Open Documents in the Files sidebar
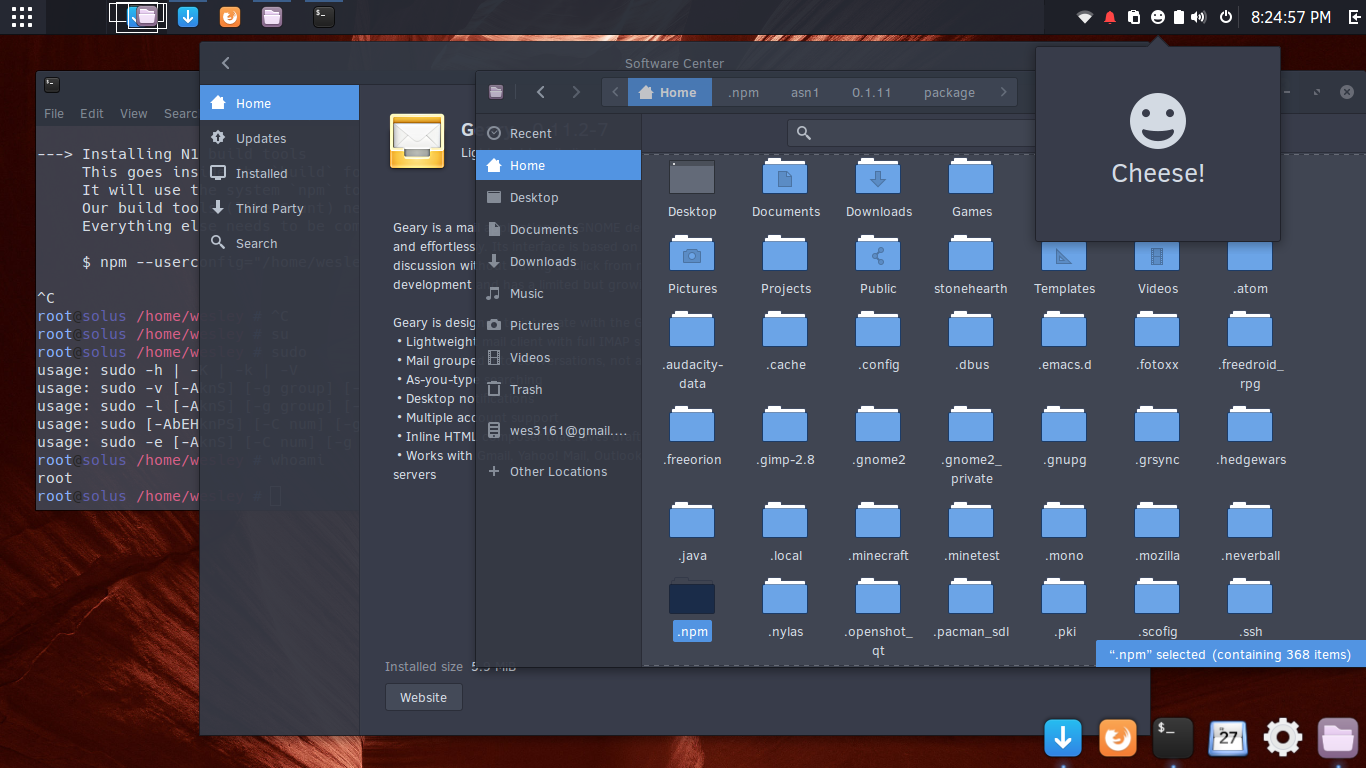This screenshot has height=768, width=1366. point(558,229)
